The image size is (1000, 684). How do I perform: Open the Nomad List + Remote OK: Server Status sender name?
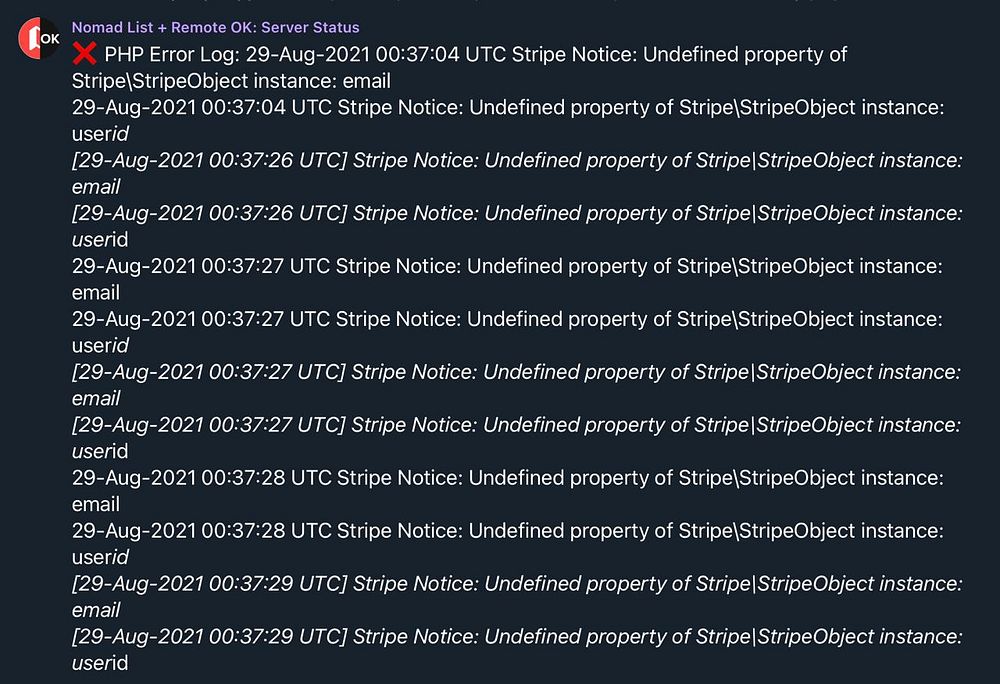[x=216, y=27]
